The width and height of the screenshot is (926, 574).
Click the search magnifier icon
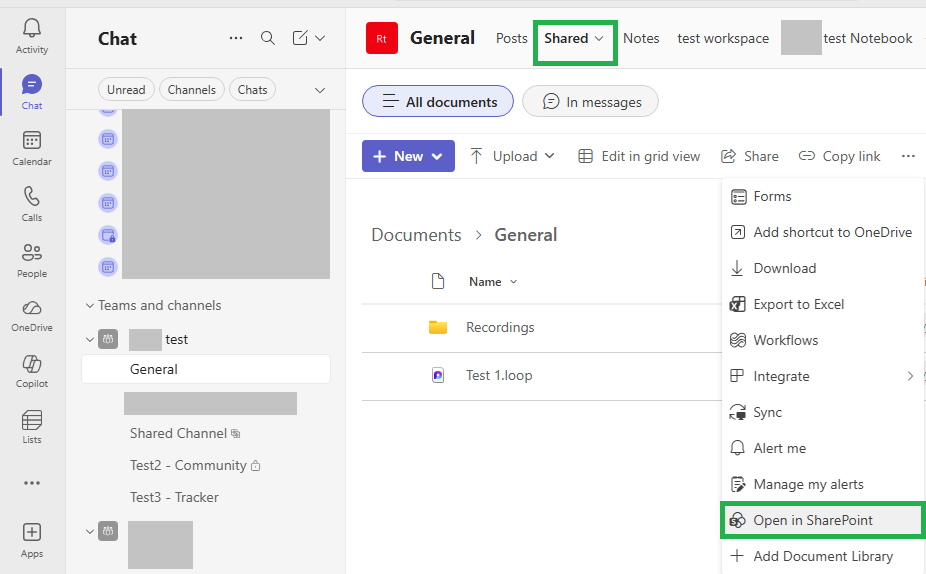[x=268, y=38]
